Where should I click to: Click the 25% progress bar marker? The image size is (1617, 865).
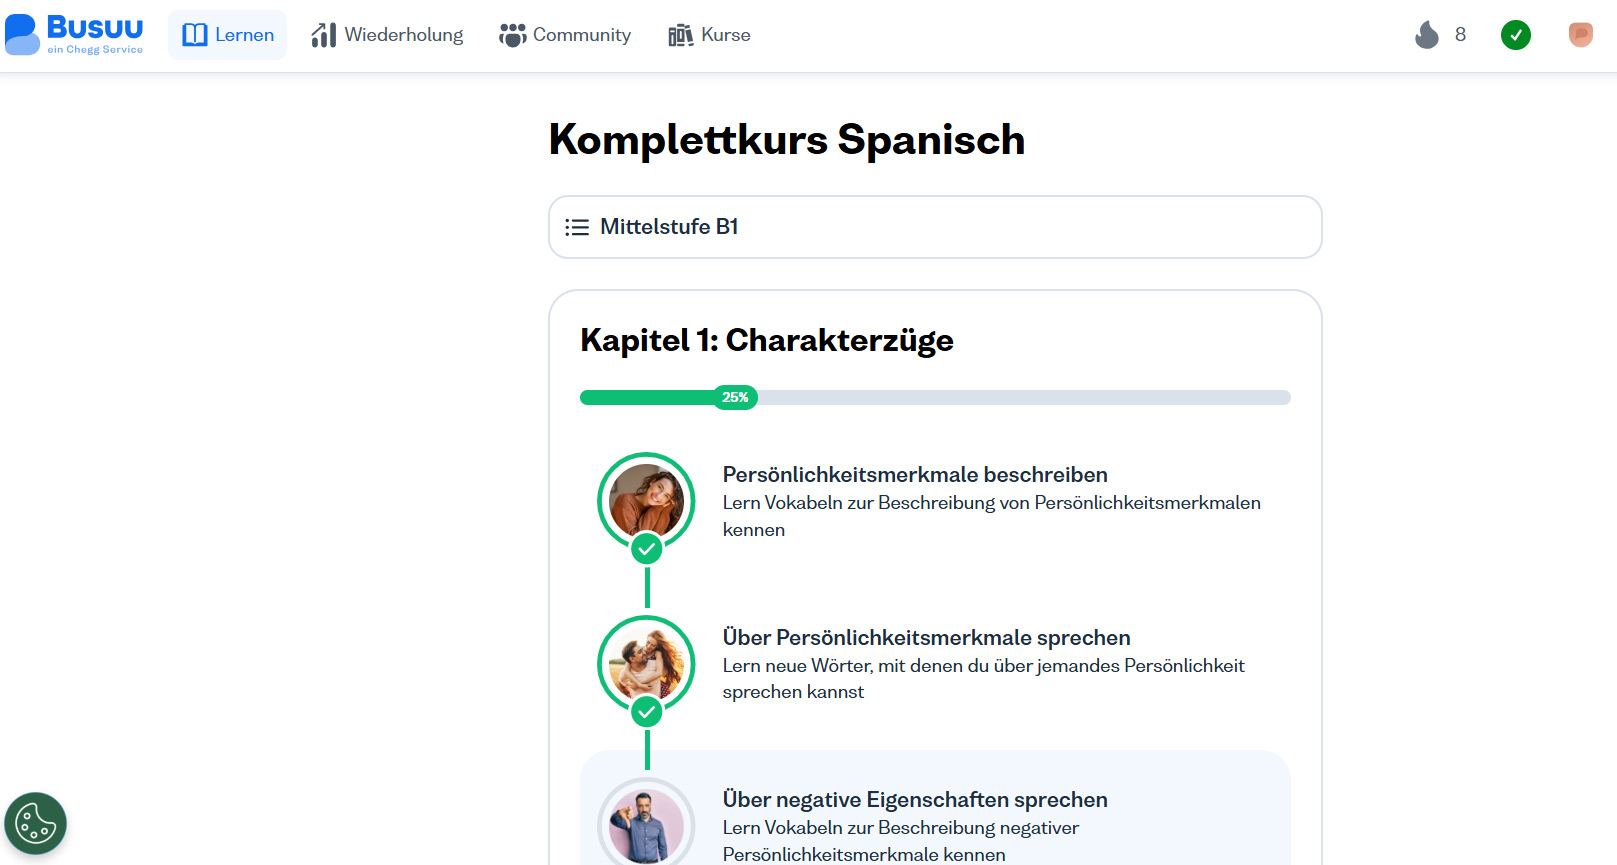click(x=735, y=397)
